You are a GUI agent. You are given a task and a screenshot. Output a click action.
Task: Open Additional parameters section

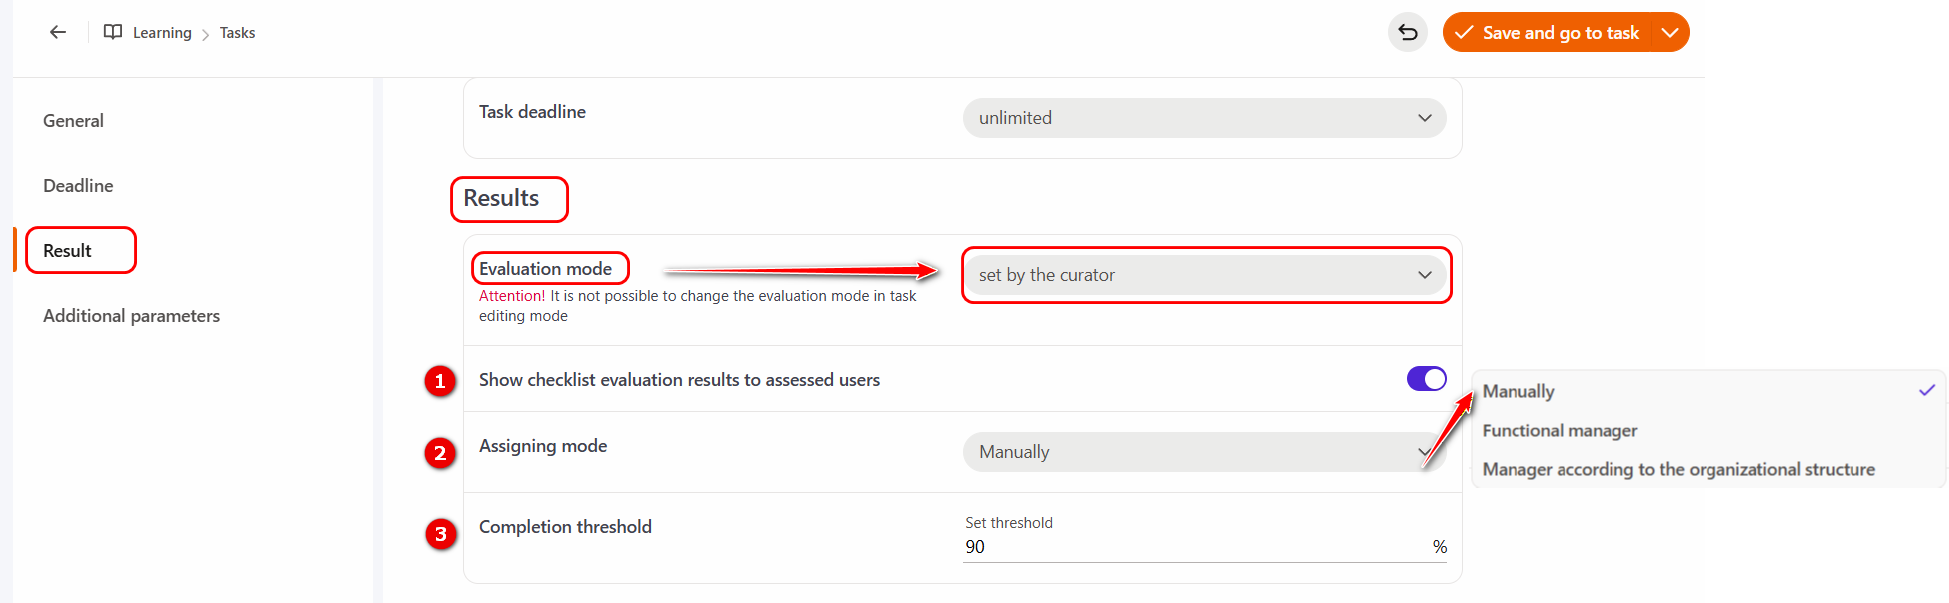point(131,316)
